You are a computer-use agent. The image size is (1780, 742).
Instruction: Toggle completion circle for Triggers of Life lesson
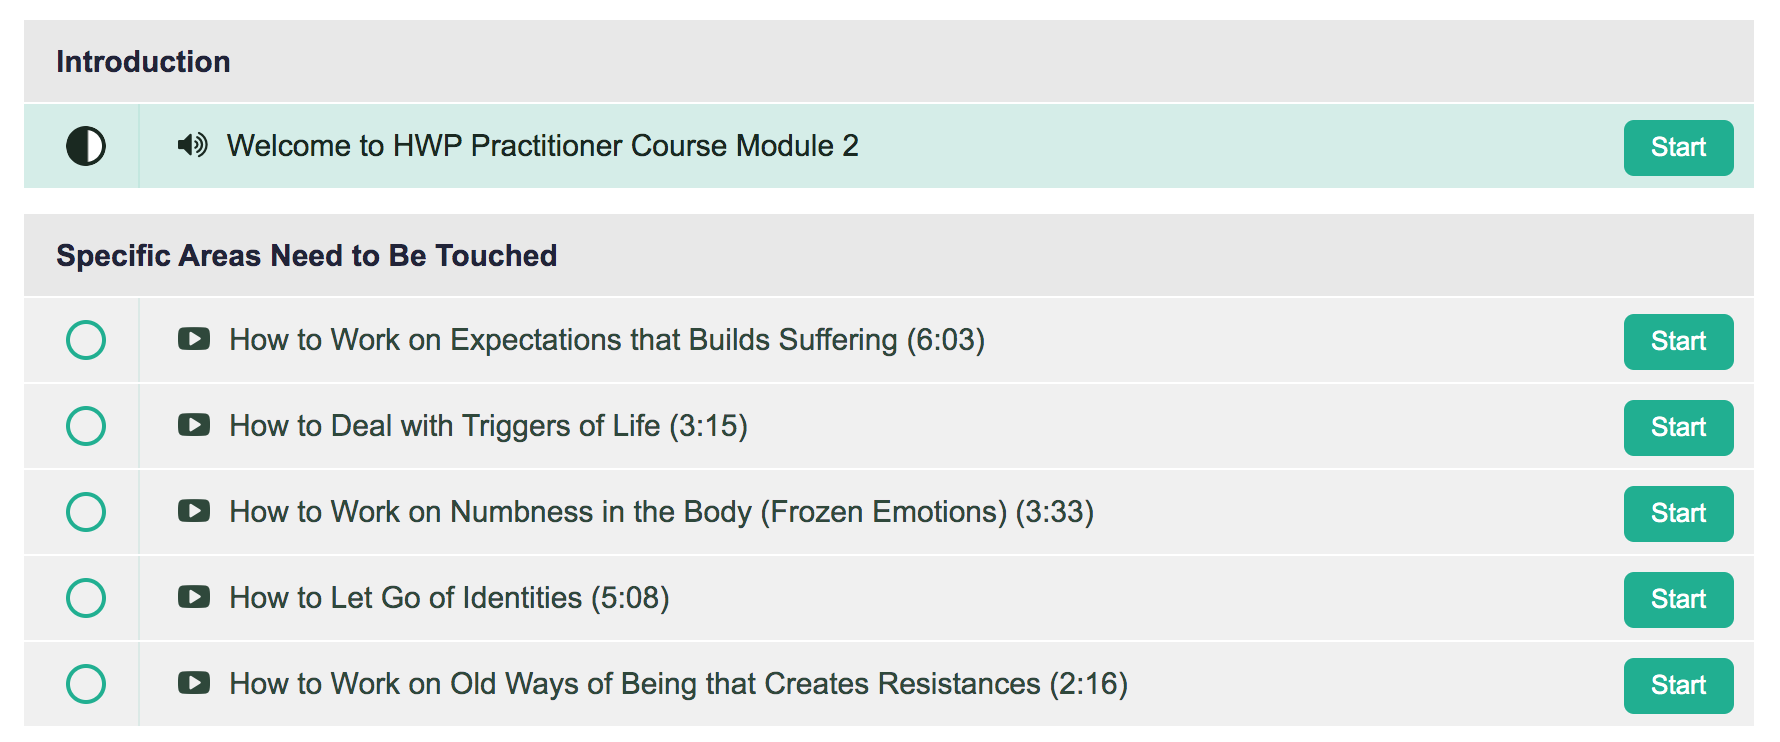click(x=86, y=426)
